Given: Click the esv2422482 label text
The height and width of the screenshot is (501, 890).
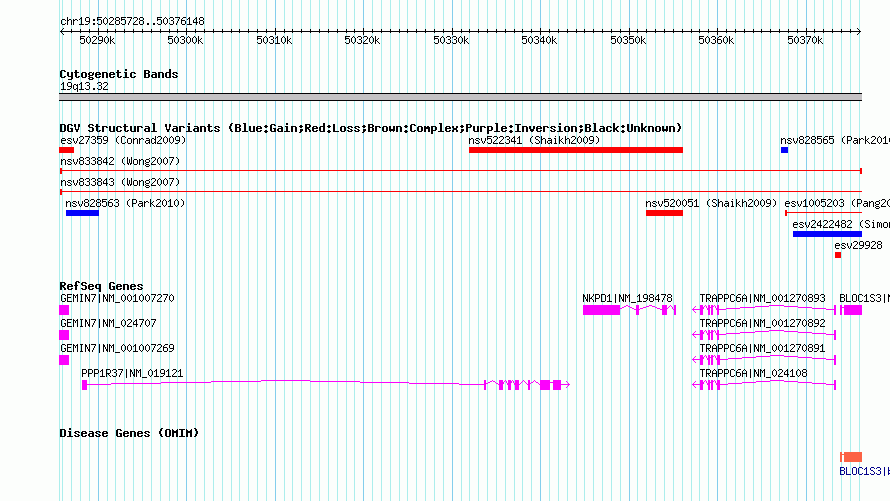Looking at the screenshot, I should (841, 224).
